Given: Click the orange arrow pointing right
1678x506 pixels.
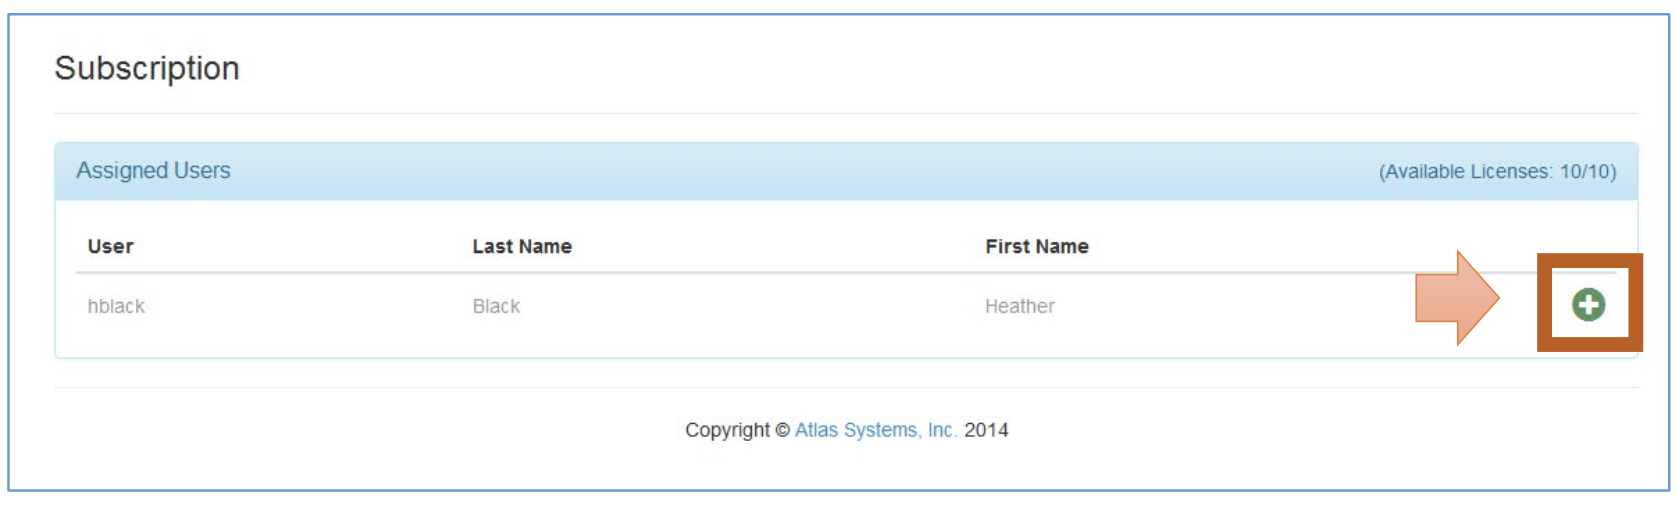Looking at the screenshot, I should point(1457,298).
